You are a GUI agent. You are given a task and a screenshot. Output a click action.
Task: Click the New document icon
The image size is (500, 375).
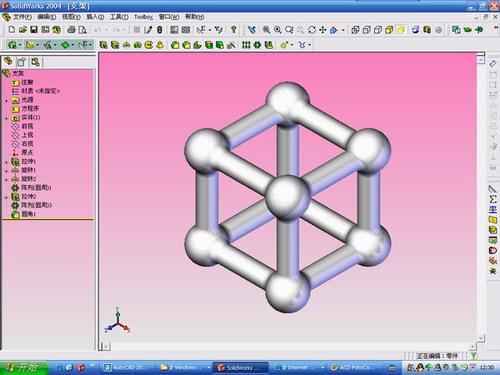click(x=12, y=30)
